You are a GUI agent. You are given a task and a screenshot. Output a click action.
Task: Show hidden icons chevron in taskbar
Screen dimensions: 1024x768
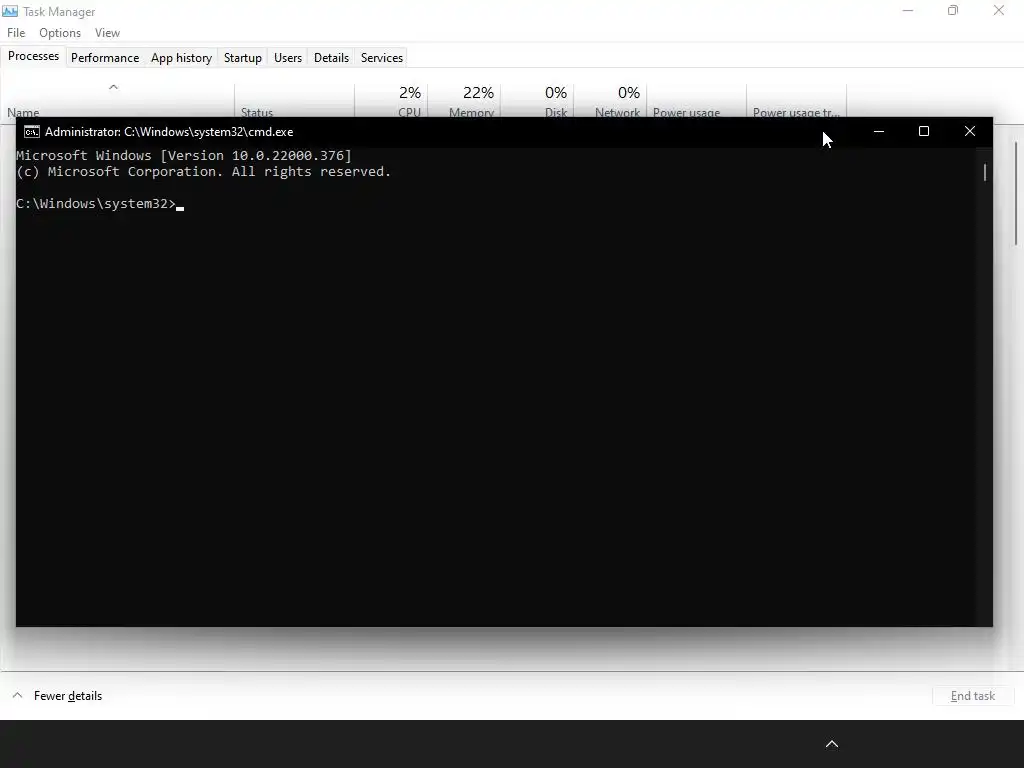click(x=831, y=744)
